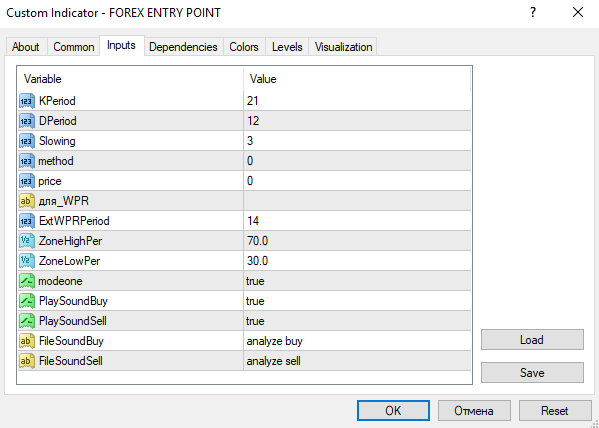
Task: Open the About tab
Action: (x=26, y=47)
